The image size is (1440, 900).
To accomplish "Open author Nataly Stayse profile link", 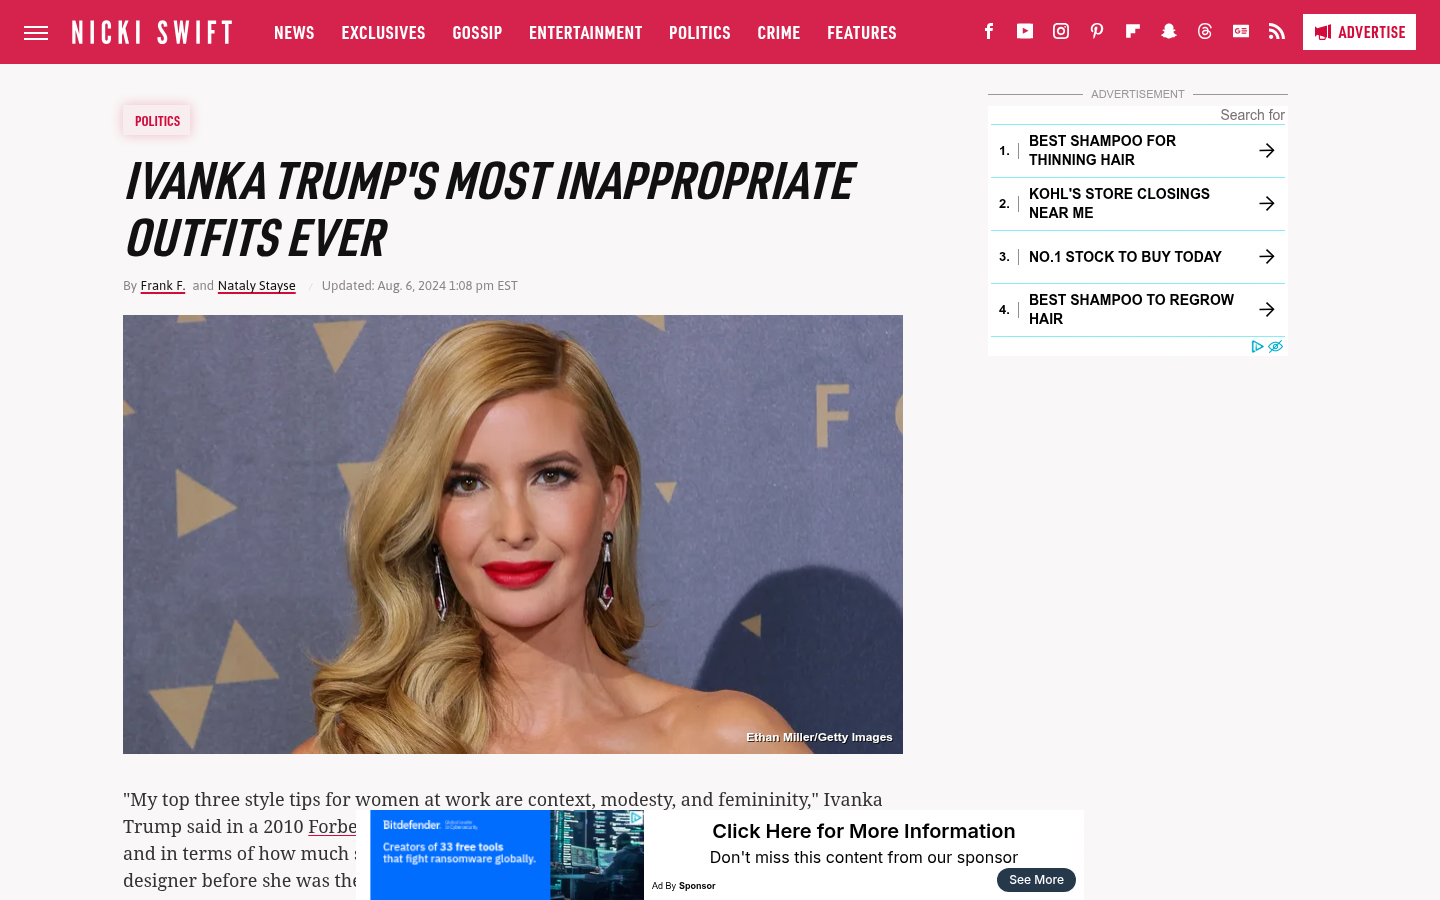I will point(256,286).
